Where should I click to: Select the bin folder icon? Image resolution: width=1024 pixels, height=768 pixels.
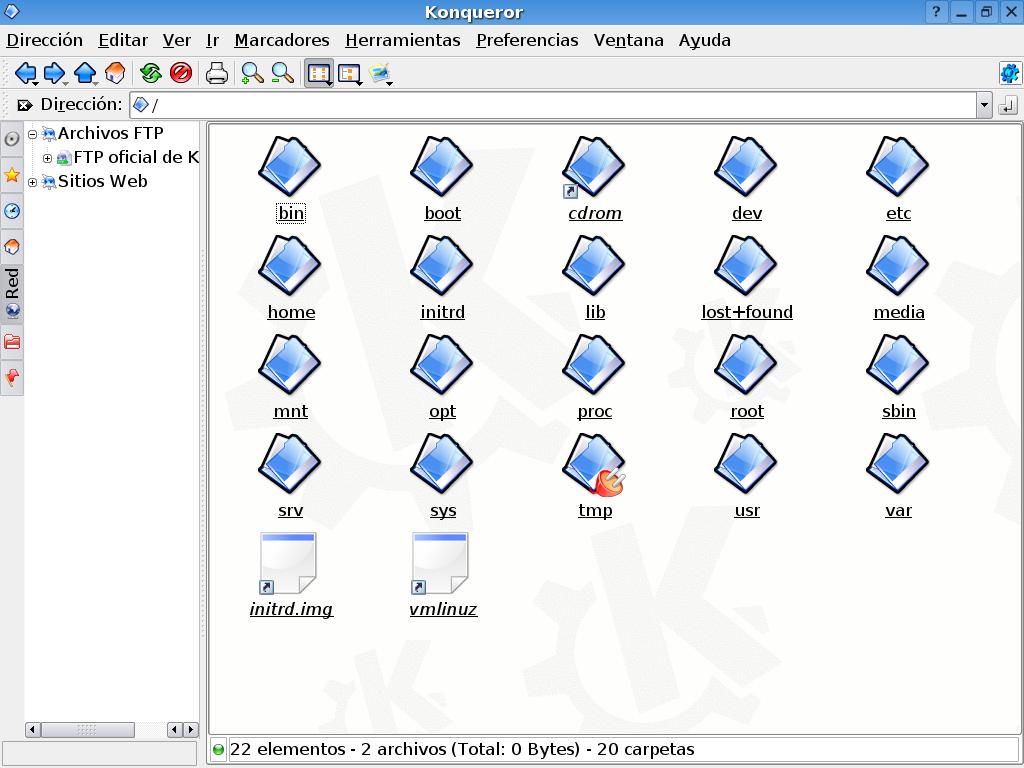click(290, 167)
